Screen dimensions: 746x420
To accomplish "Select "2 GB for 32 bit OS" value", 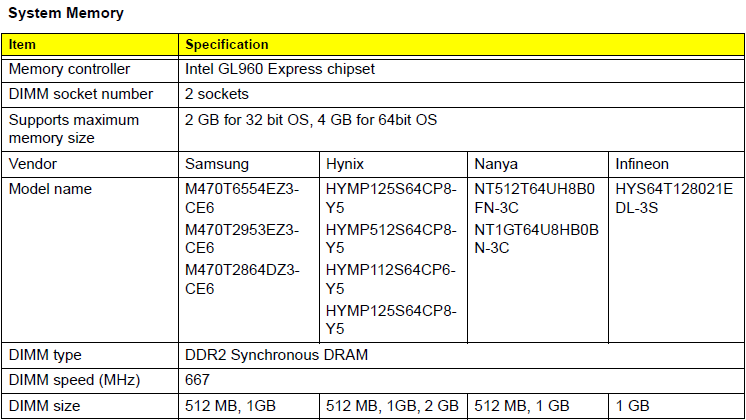I will click(x=247, y=120).
